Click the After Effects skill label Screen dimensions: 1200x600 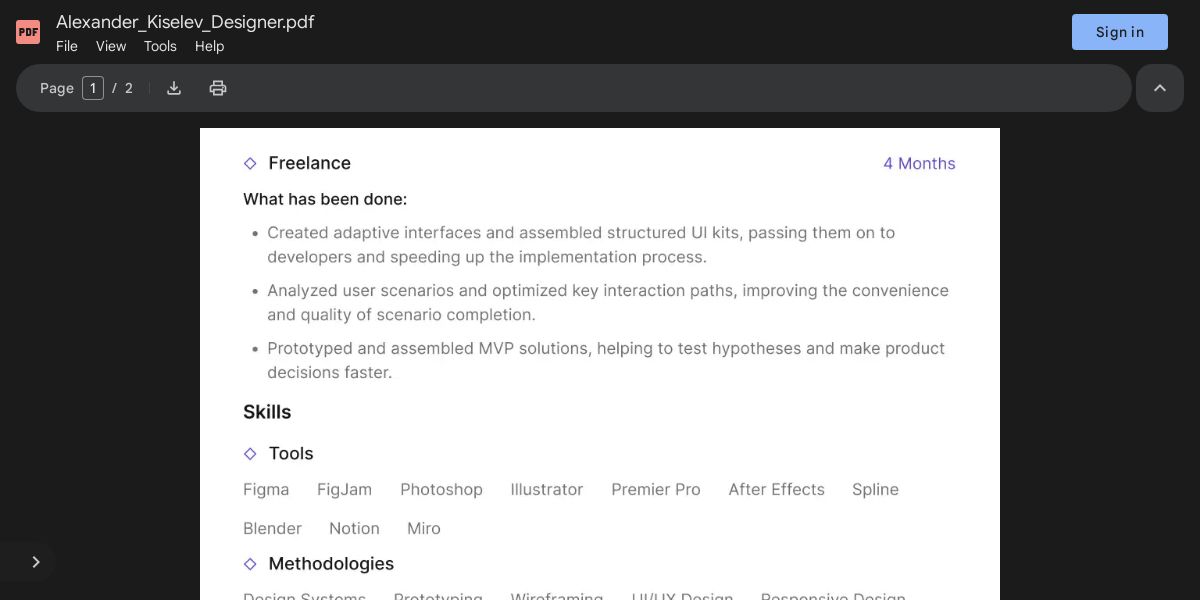pyautogui.click(x=776, y=489)
